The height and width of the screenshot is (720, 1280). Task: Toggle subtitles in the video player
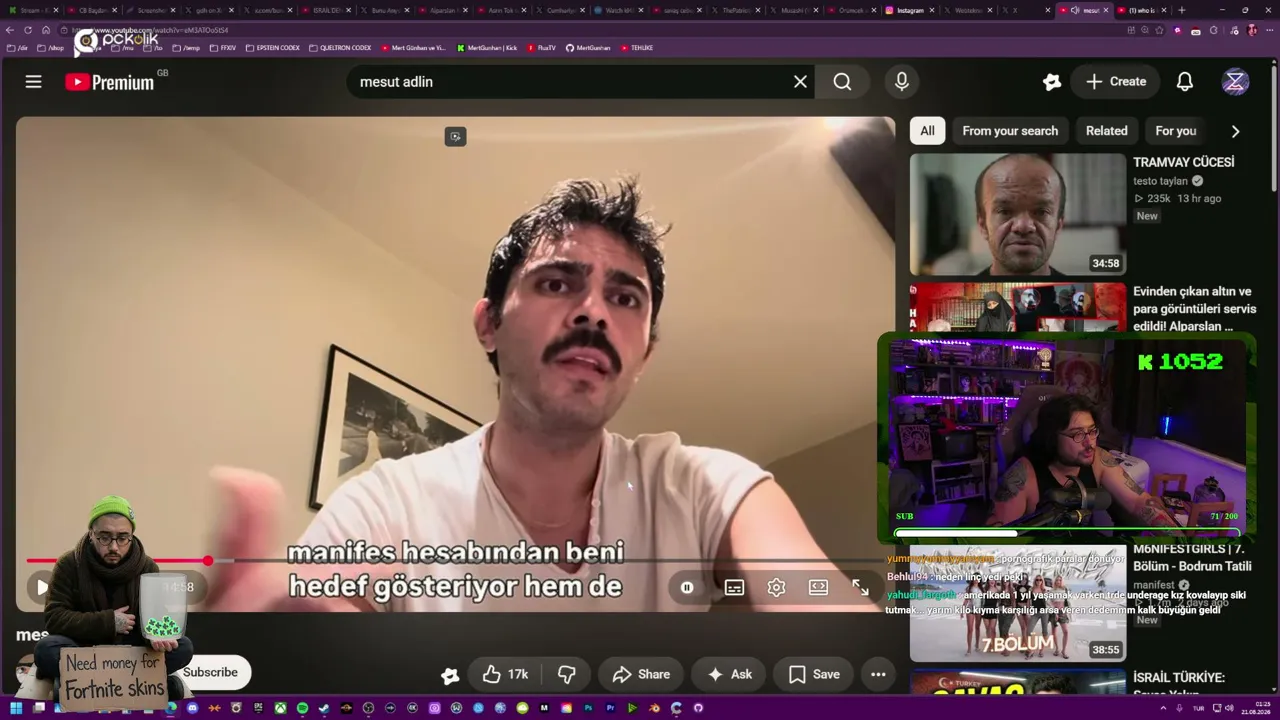[x=734, y=588]
